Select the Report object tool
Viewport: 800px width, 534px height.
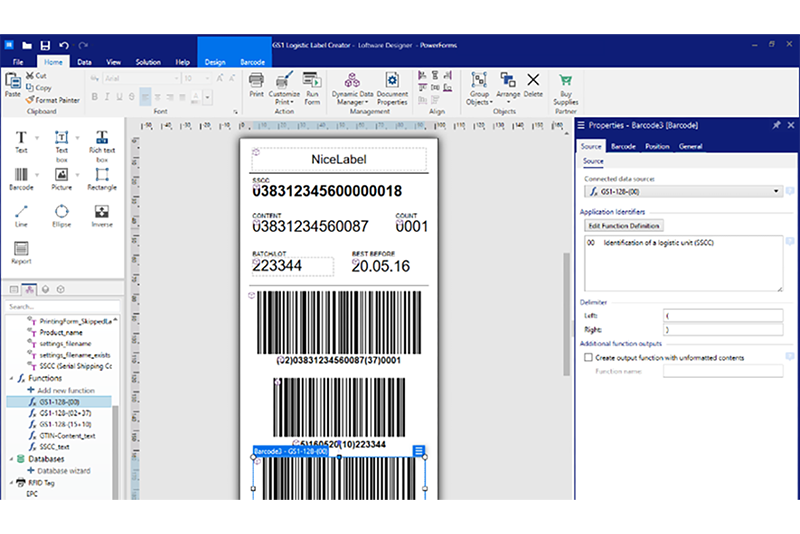pyautogui.click(x=21, y=252)
